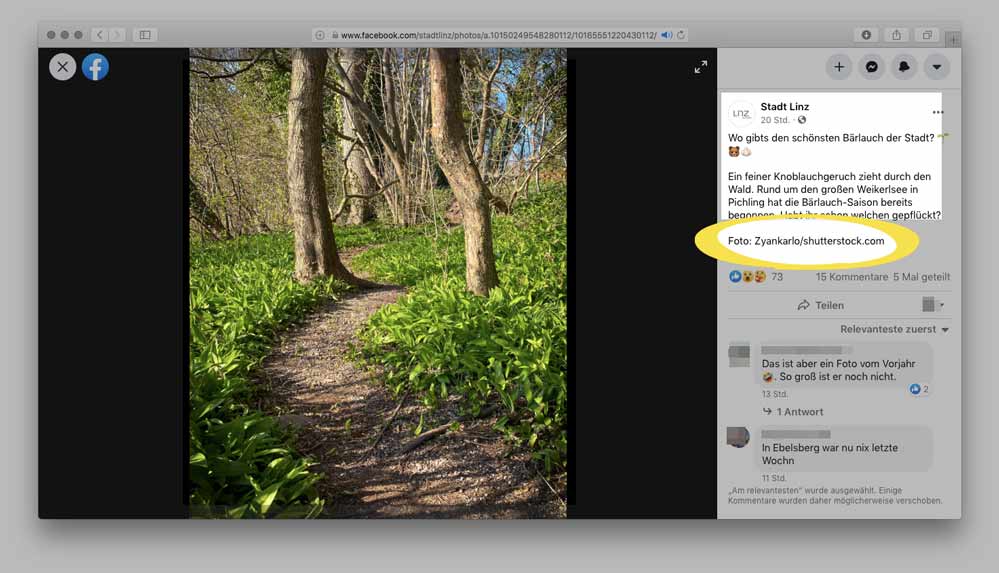Mute the tab audio in address bar
The width and height of the screenshot is (999, 573).
coord(667,35)
